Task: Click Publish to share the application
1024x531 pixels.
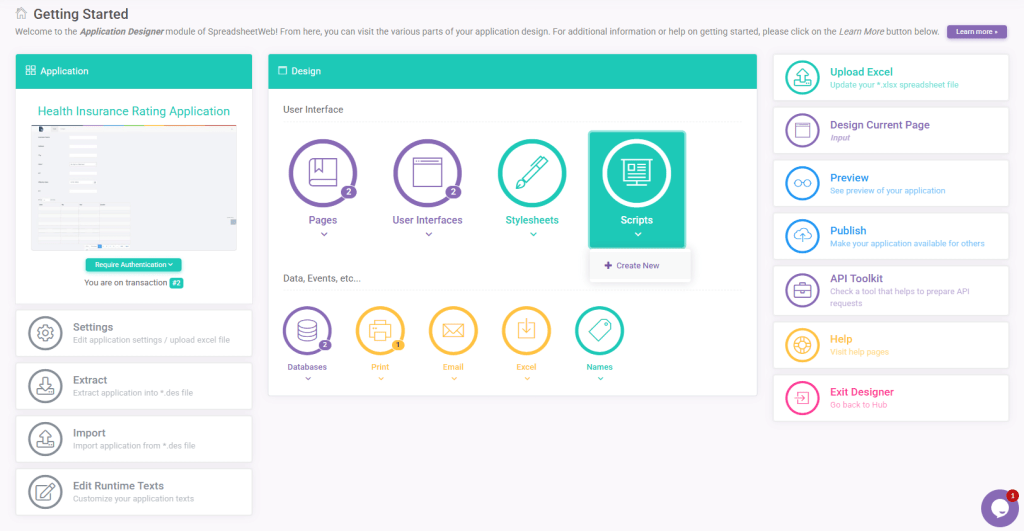Action: (848, 230)
